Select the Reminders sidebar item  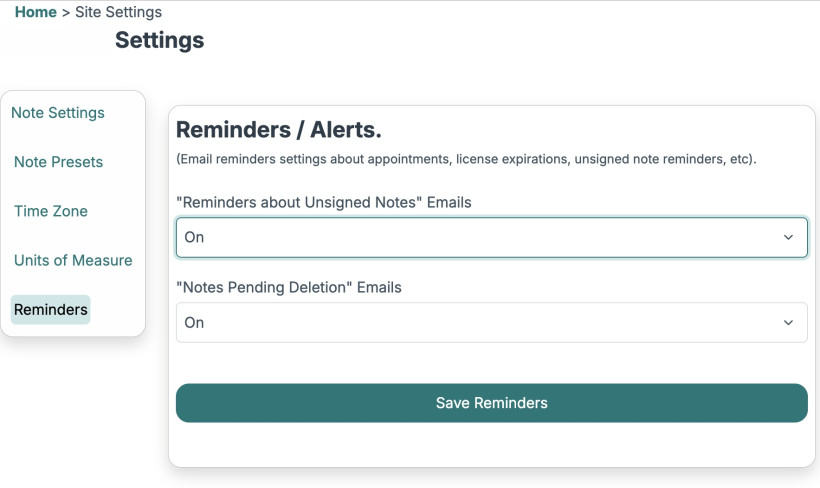tap(51, 310)
